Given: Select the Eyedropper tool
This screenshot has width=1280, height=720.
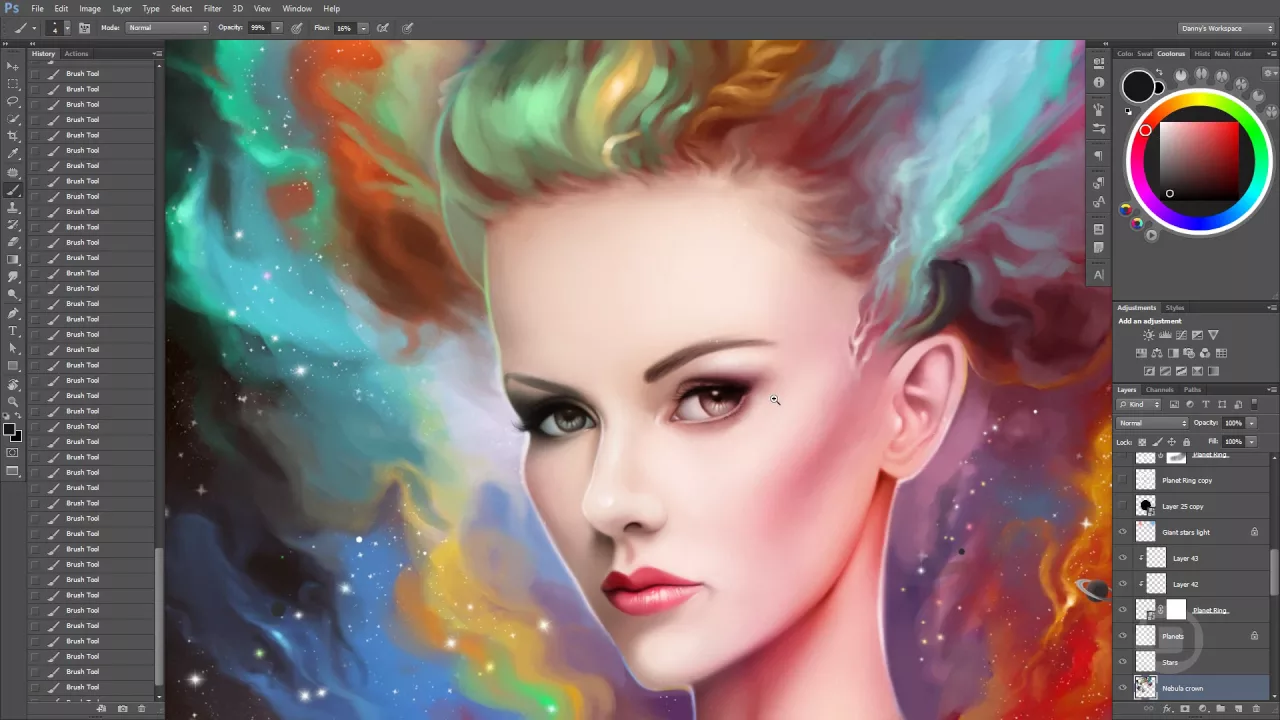Looking at the screenshot, I should tap(13, 154).
